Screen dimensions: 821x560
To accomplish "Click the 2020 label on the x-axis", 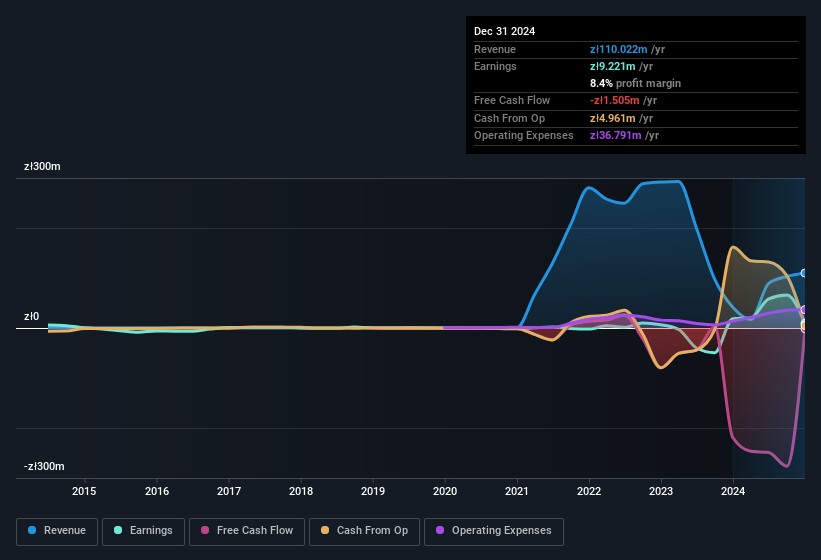I will pos(445,491).
